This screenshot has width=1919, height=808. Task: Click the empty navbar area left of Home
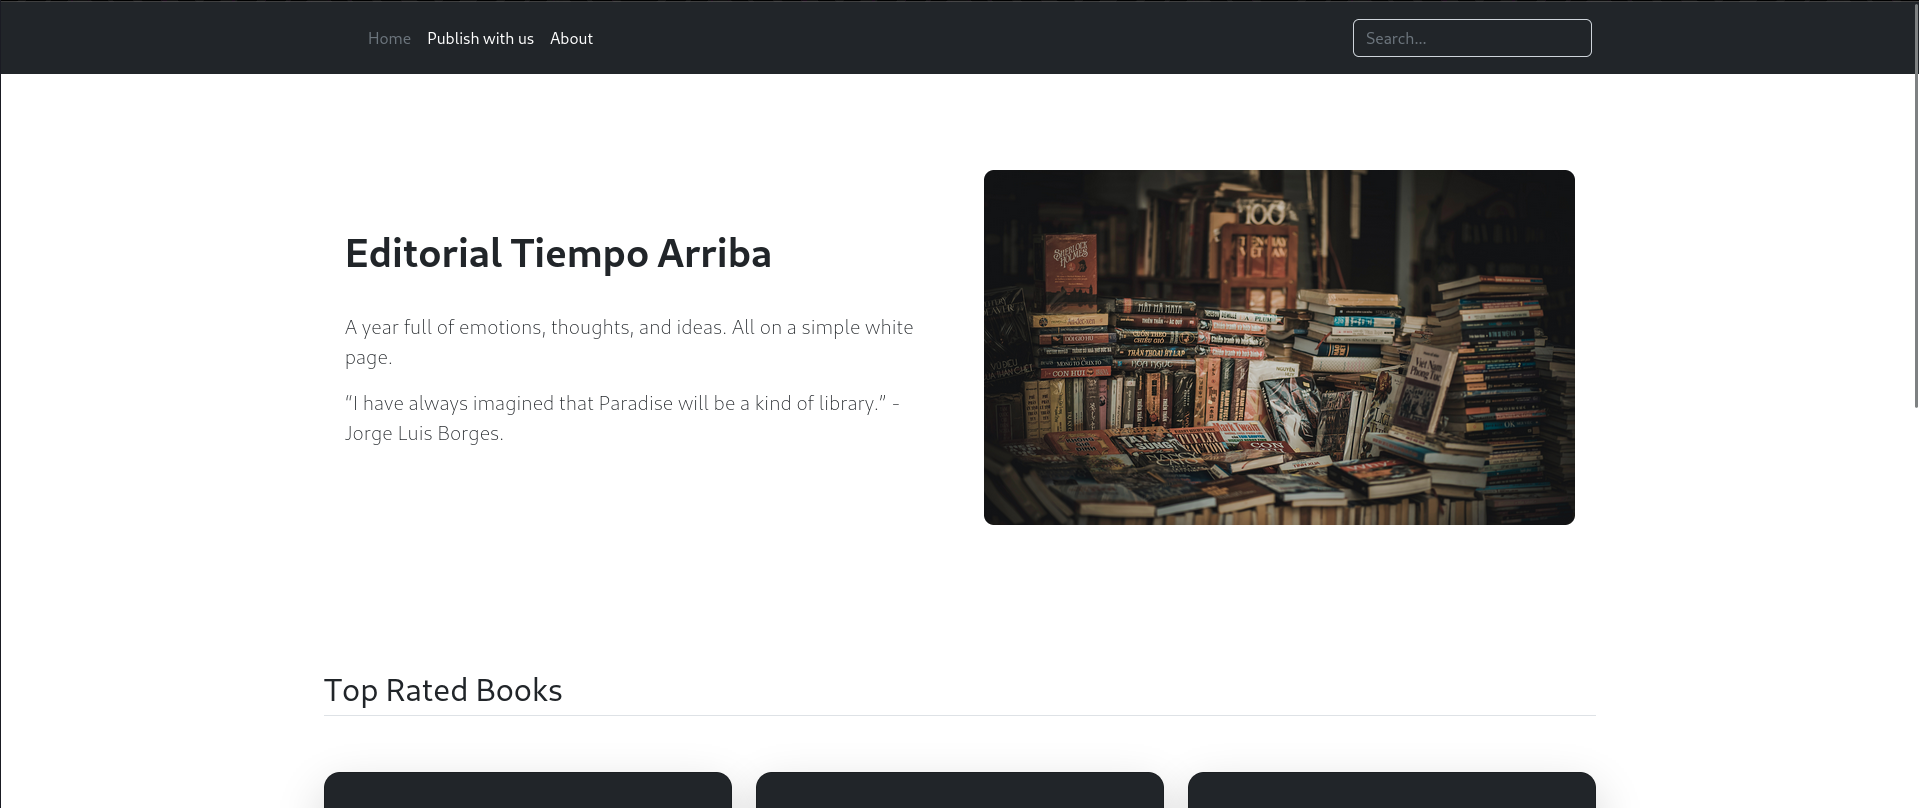pyautogui.click(x=180, y=38)
